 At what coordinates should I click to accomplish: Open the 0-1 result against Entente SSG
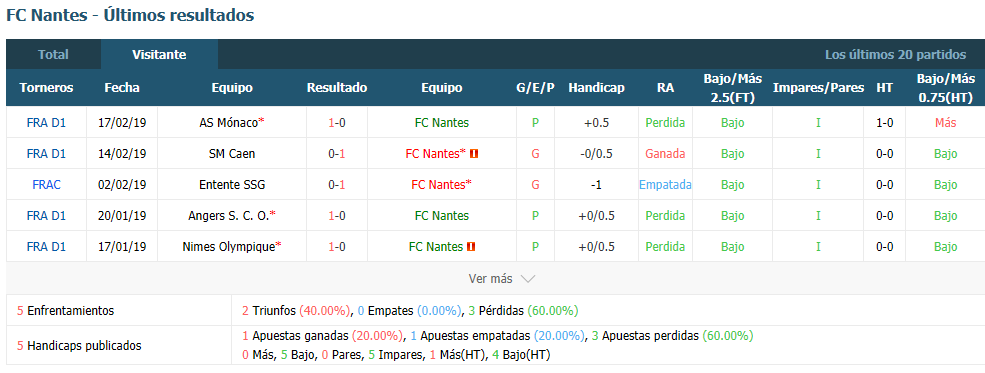[337, 185]
